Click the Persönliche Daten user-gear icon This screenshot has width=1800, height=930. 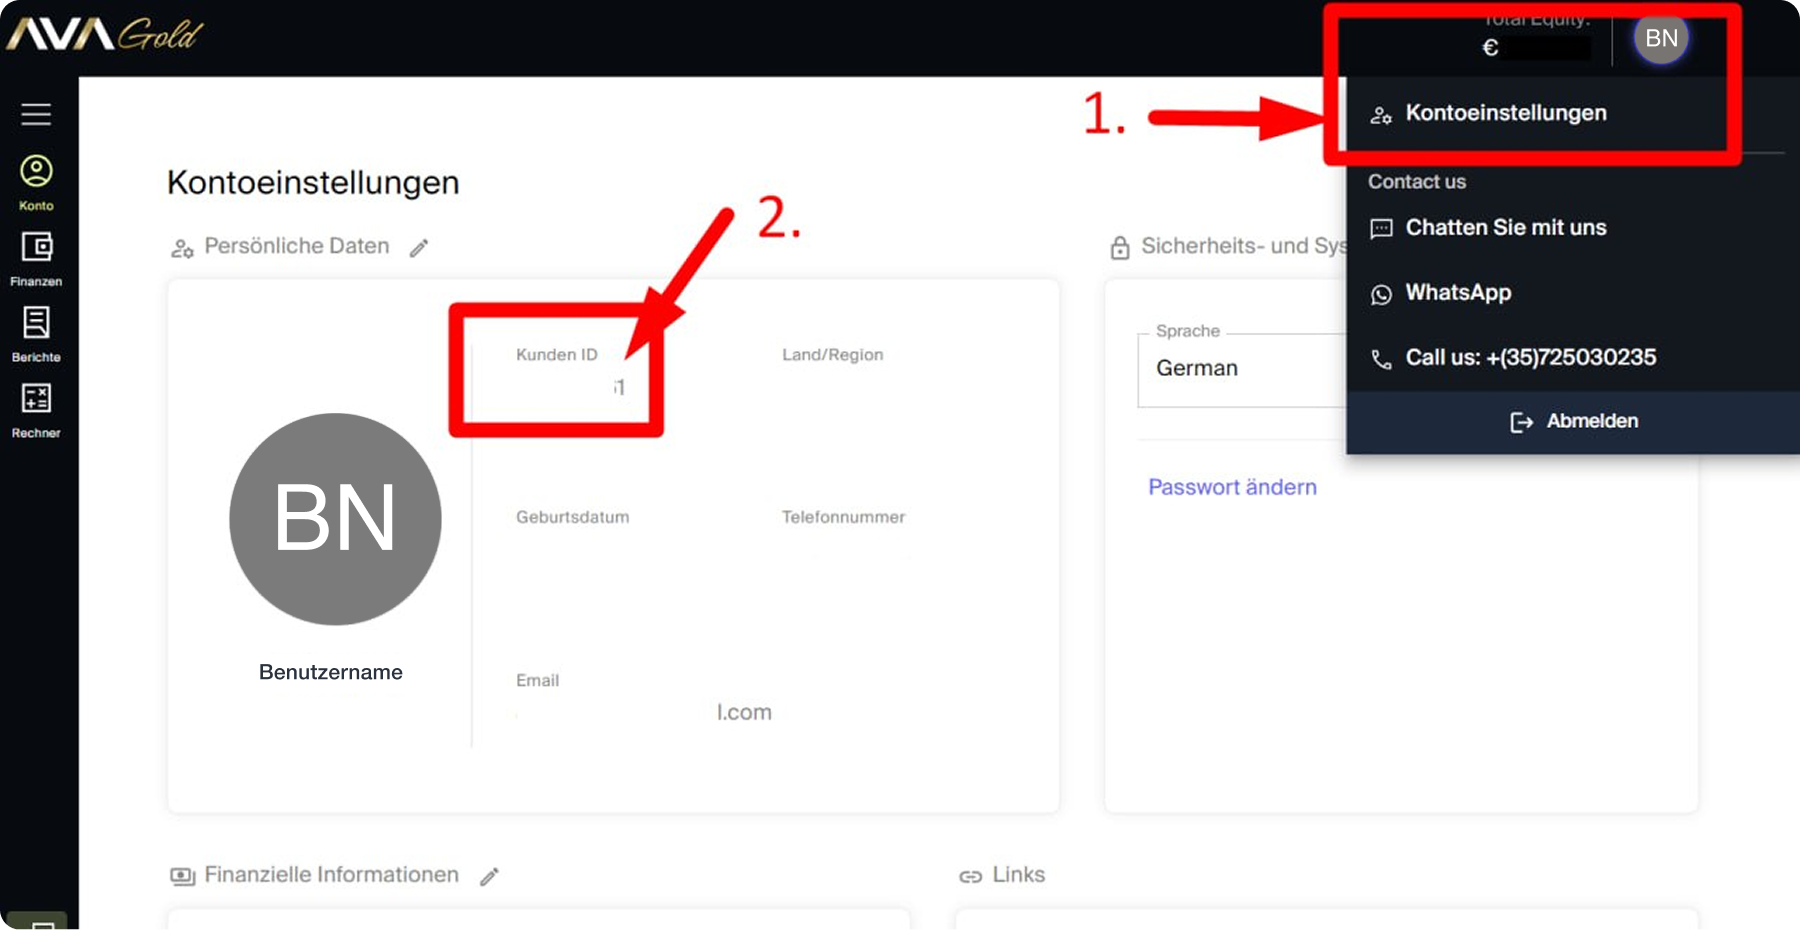coord(182,248)
